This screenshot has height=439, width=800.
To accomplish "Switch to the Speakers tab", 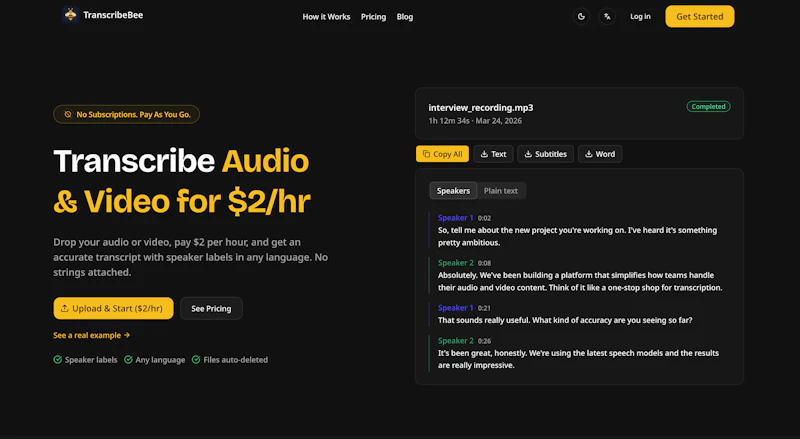I will [453, 191].
